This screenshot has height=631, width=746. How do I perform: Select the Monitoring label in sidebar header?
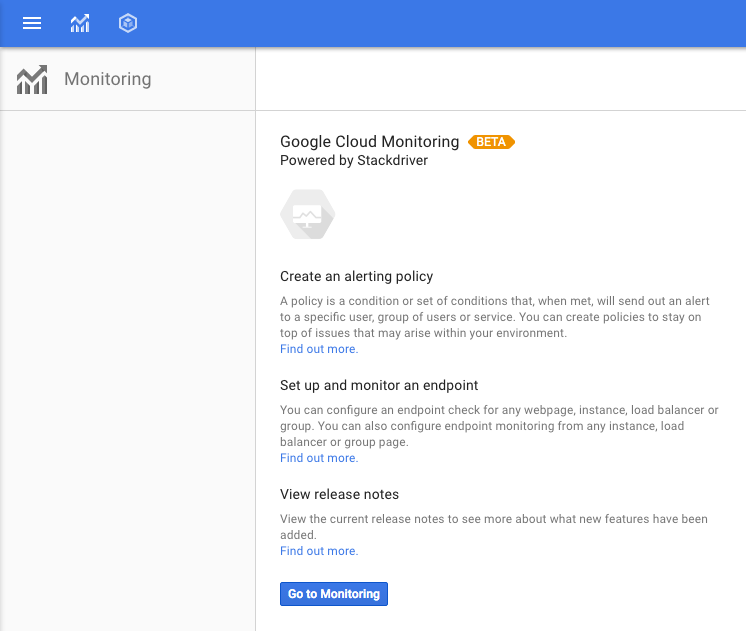click(x=107, y=79)
